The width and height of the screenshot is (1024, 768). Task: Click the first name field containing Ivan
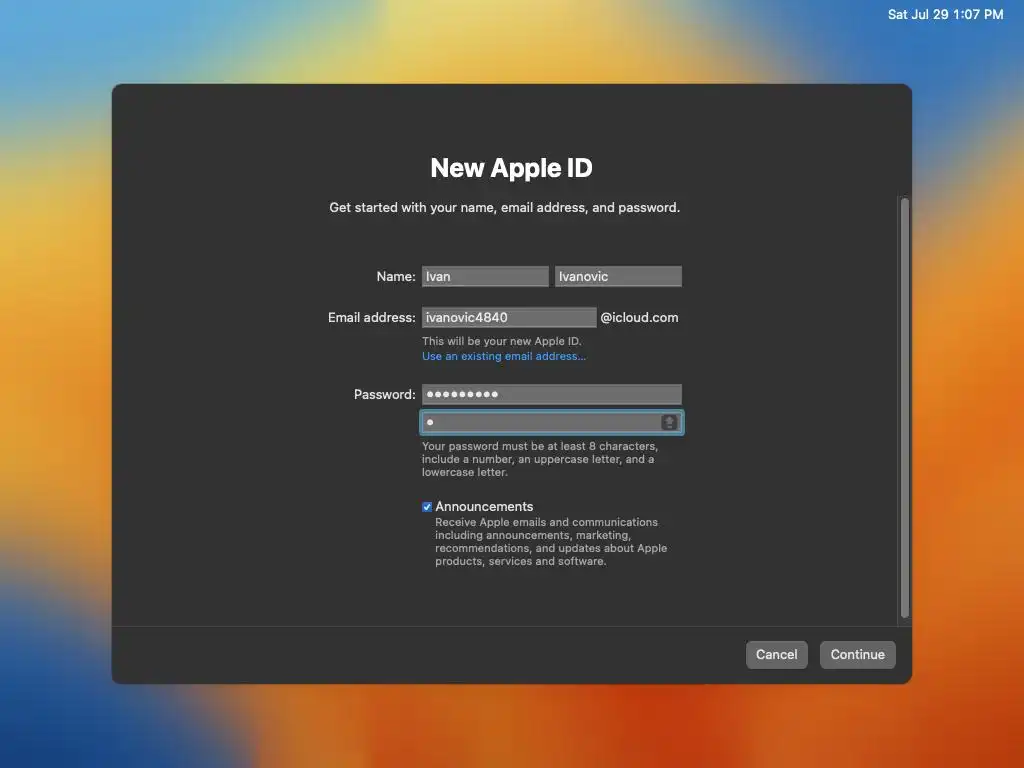[x=485, y=276]
